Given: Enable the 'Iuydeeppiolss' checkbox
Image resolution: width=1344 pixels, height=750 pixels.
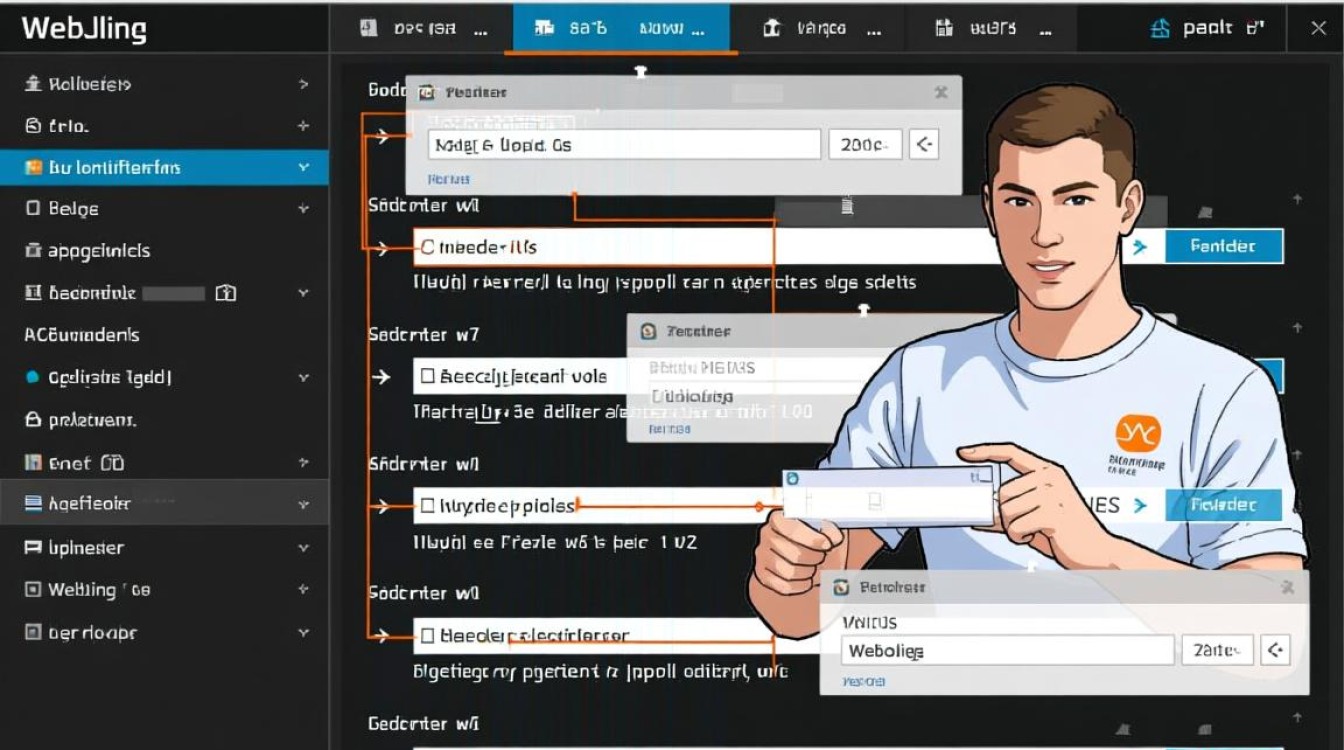Looking at the screenshot, I should point(426,506).
